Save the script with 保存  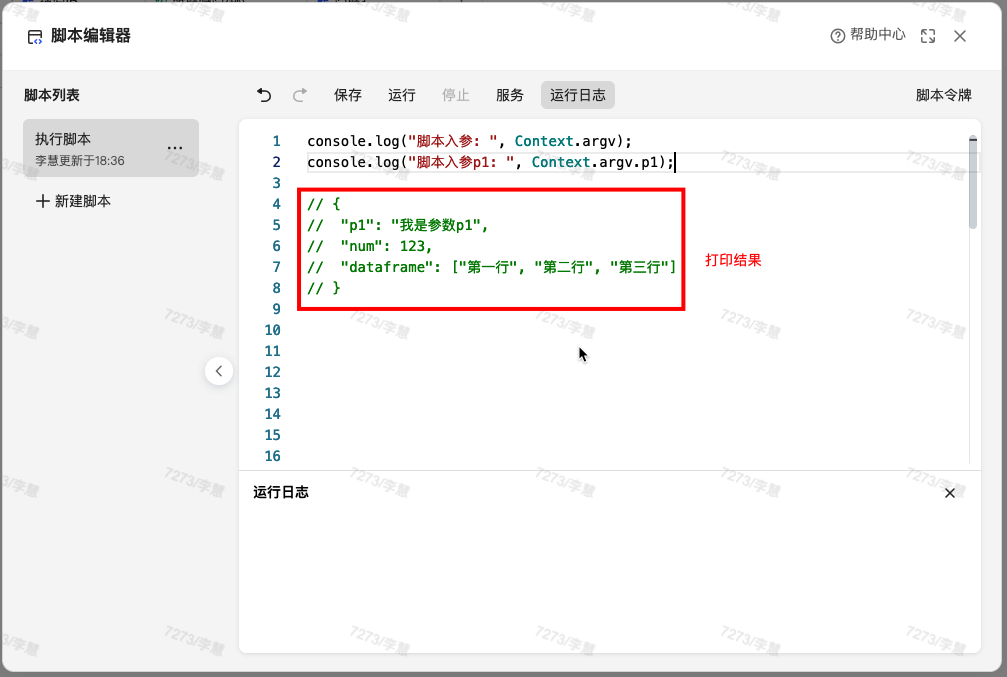(348, 95)
